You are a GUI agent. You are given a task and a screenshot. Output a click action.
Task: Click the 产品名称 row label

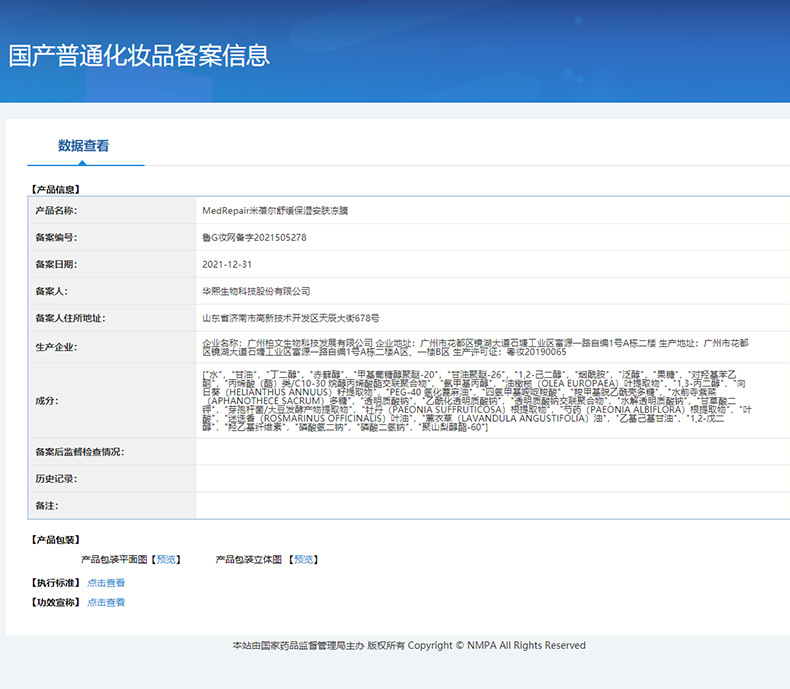[56, 211]
